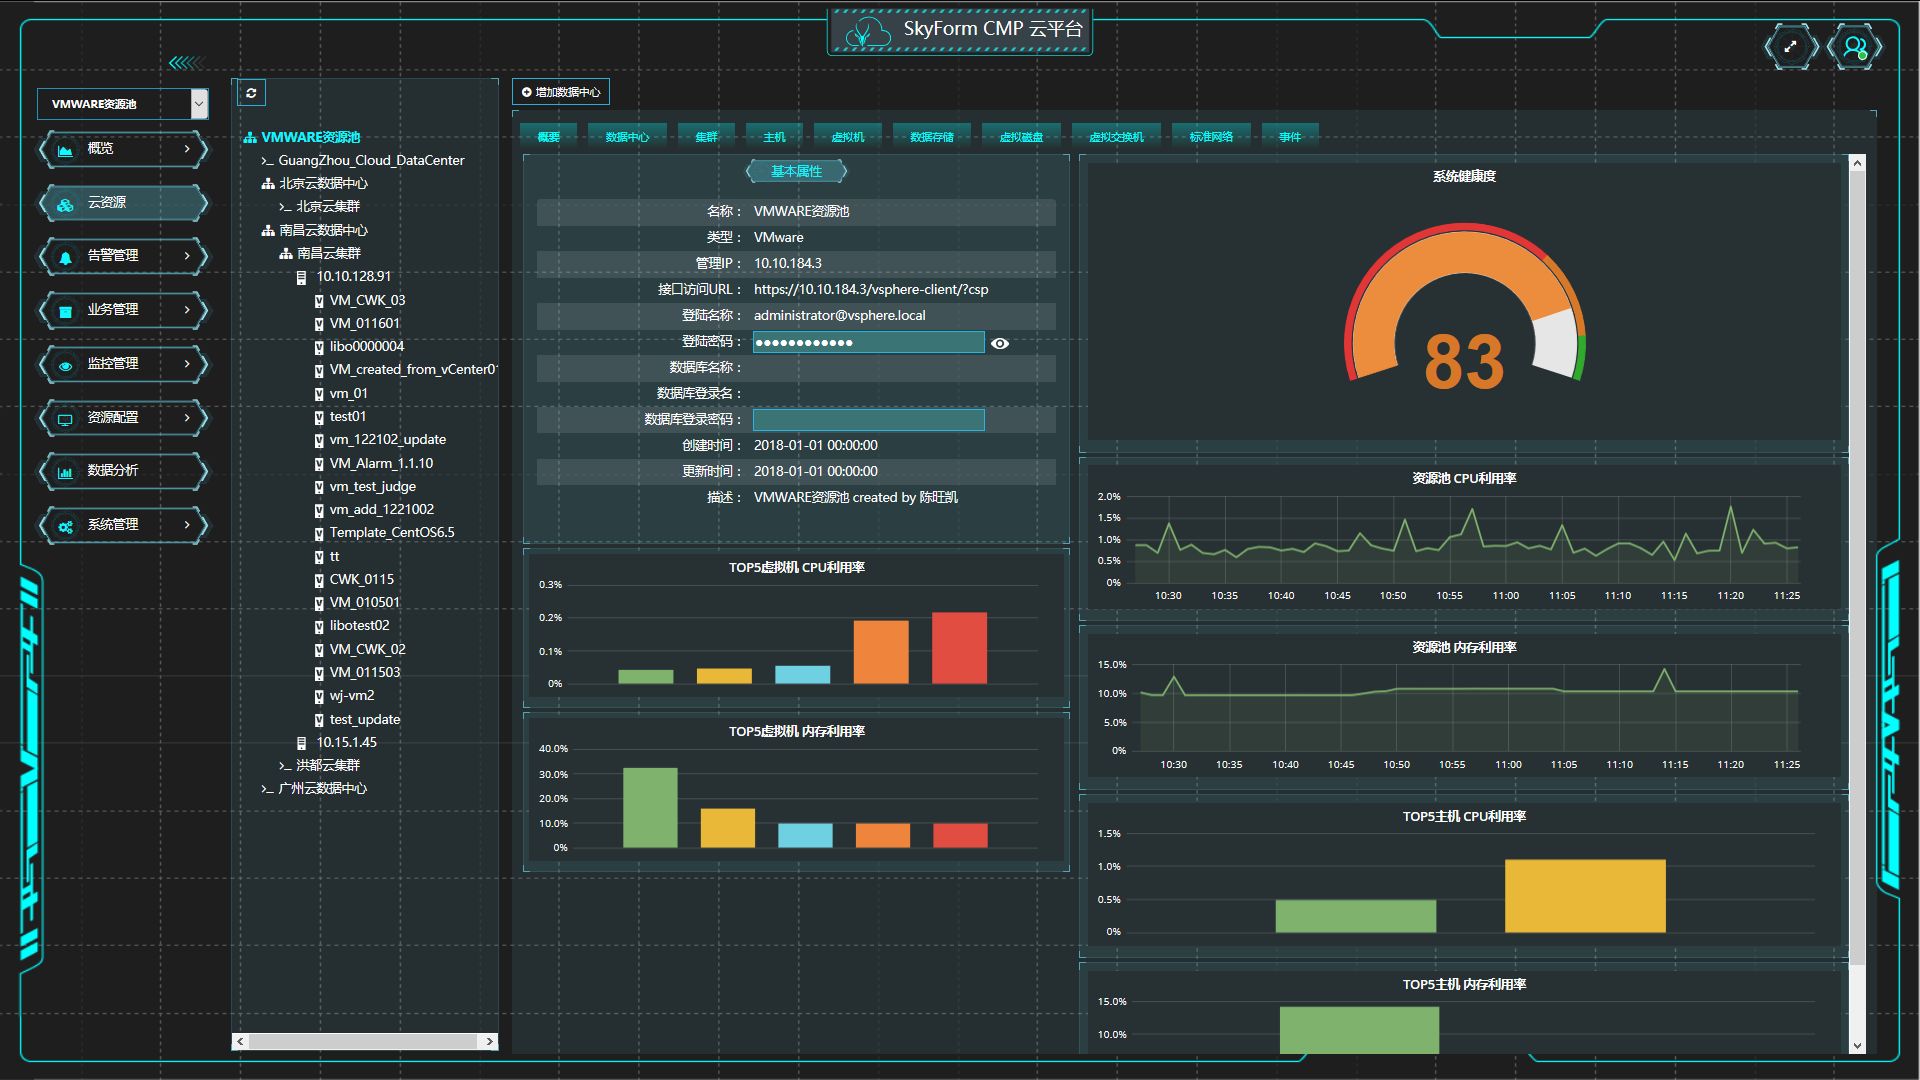Screen dimensions: 1920x1080
Task: Click the 南昌云数据中心 datacenter icon
Action: 268,231
